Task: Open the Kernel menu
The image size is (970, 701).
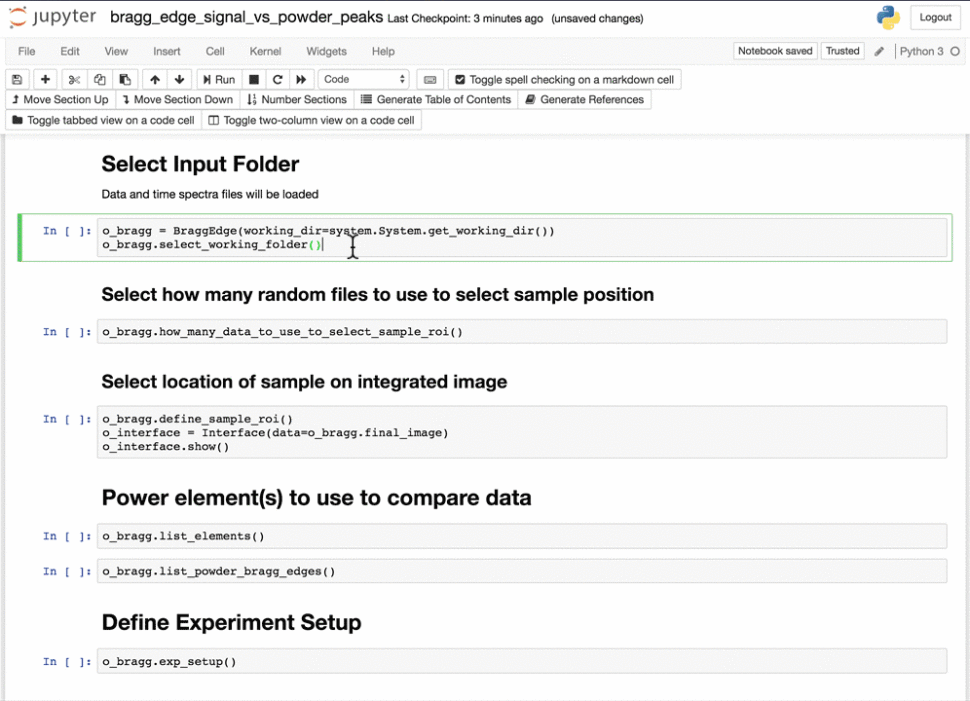Action: pyautogui.click(x=265, y=51)
